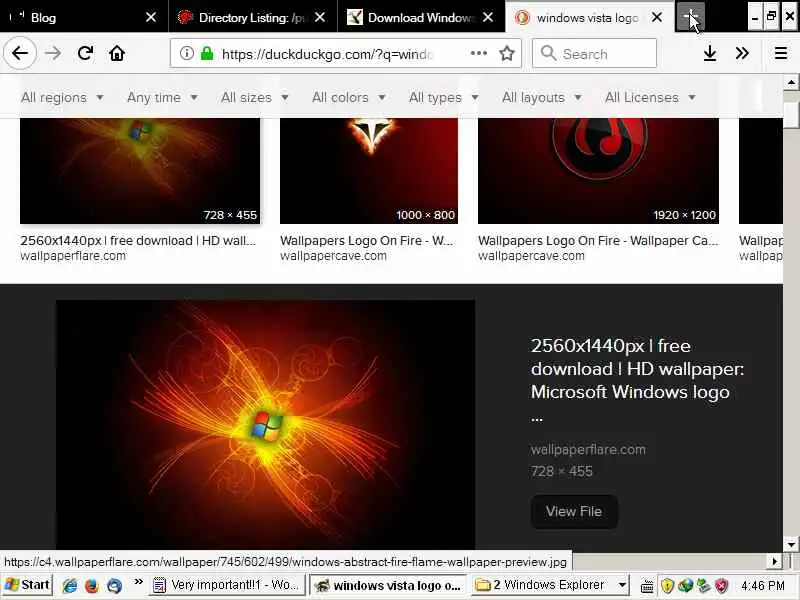Image resolution: width=800 pixels, height=600 pixels.
Task: Open the All regions filter dropdown
Action: click(62, 97)
